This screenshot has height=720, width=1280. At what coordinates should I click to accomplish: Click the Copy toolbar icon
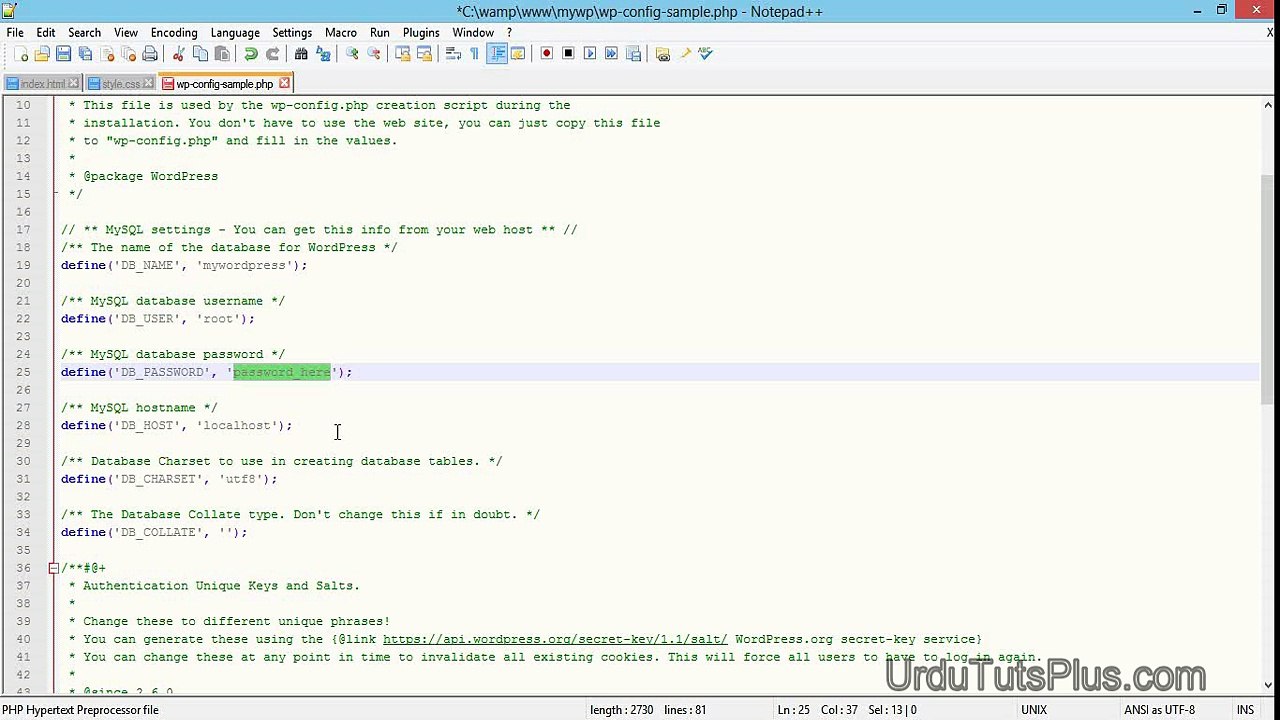coord(200,53)
